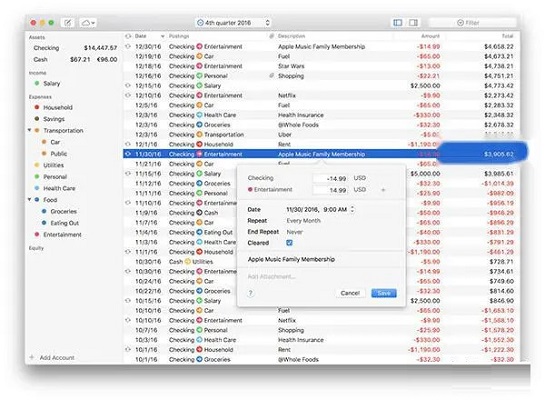The image size is (545, 400).
Task: Adjust the date stepper arrows in popover
Action: (353, 209)
